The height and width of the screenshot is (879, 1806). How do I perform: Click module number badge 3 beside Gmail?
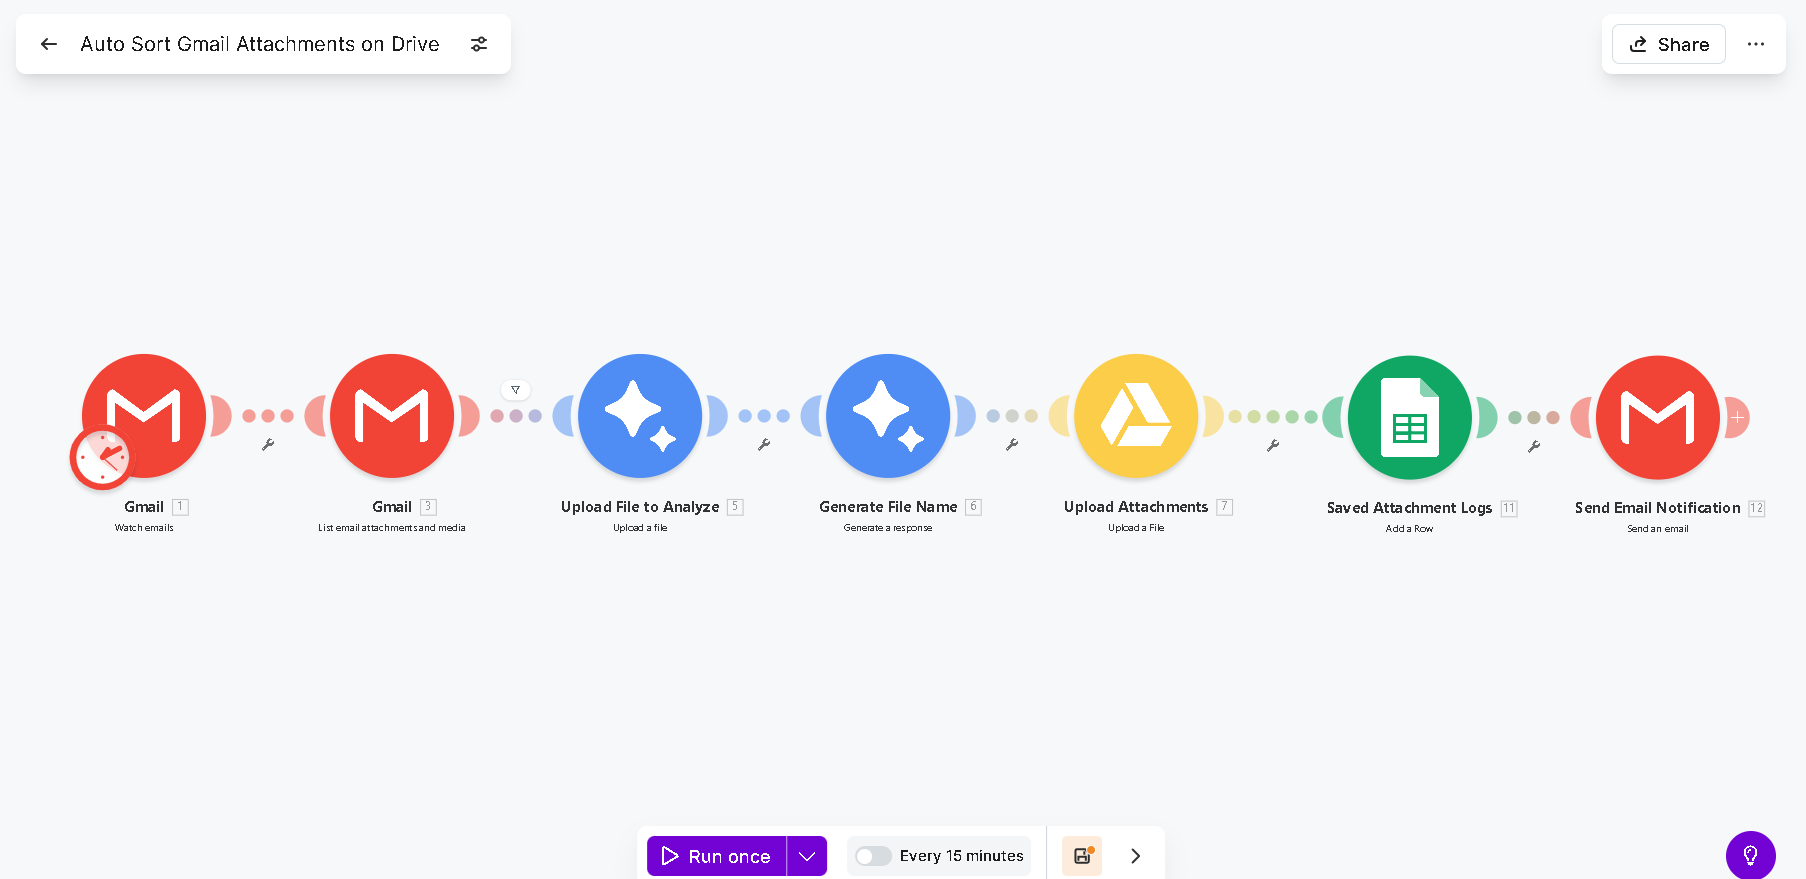(x=428, y=507)
